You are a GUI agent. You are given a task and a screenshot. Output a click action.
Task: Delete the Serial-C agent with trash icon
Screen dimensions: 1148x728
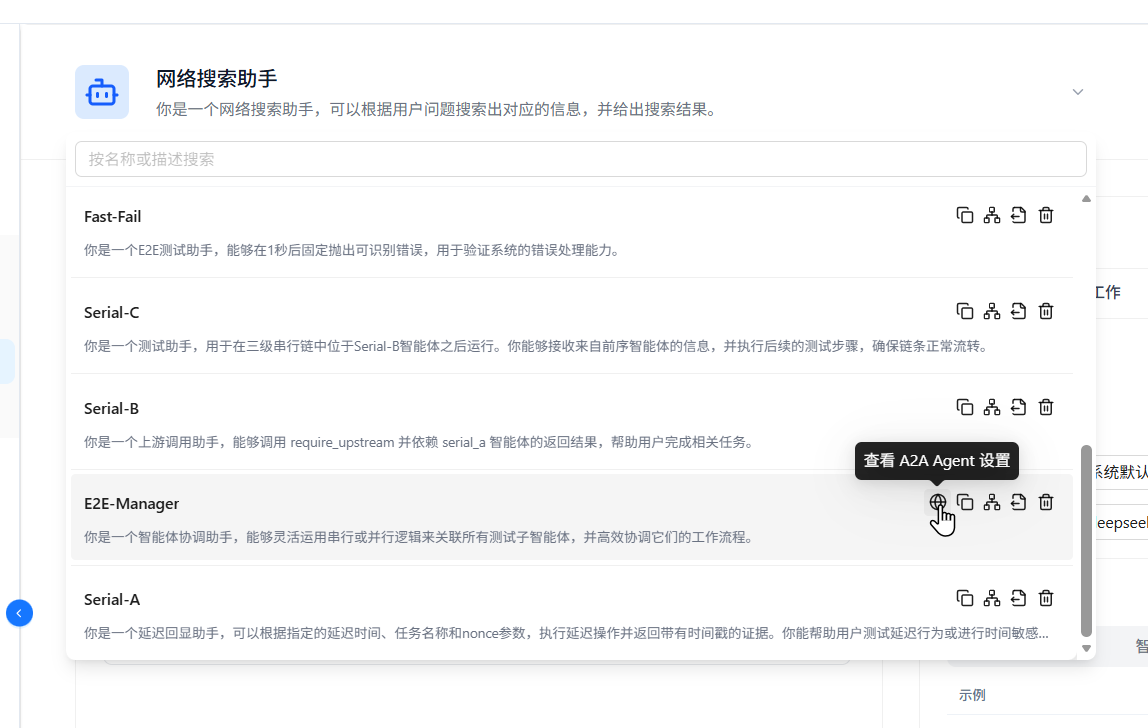coord(1046,311)
